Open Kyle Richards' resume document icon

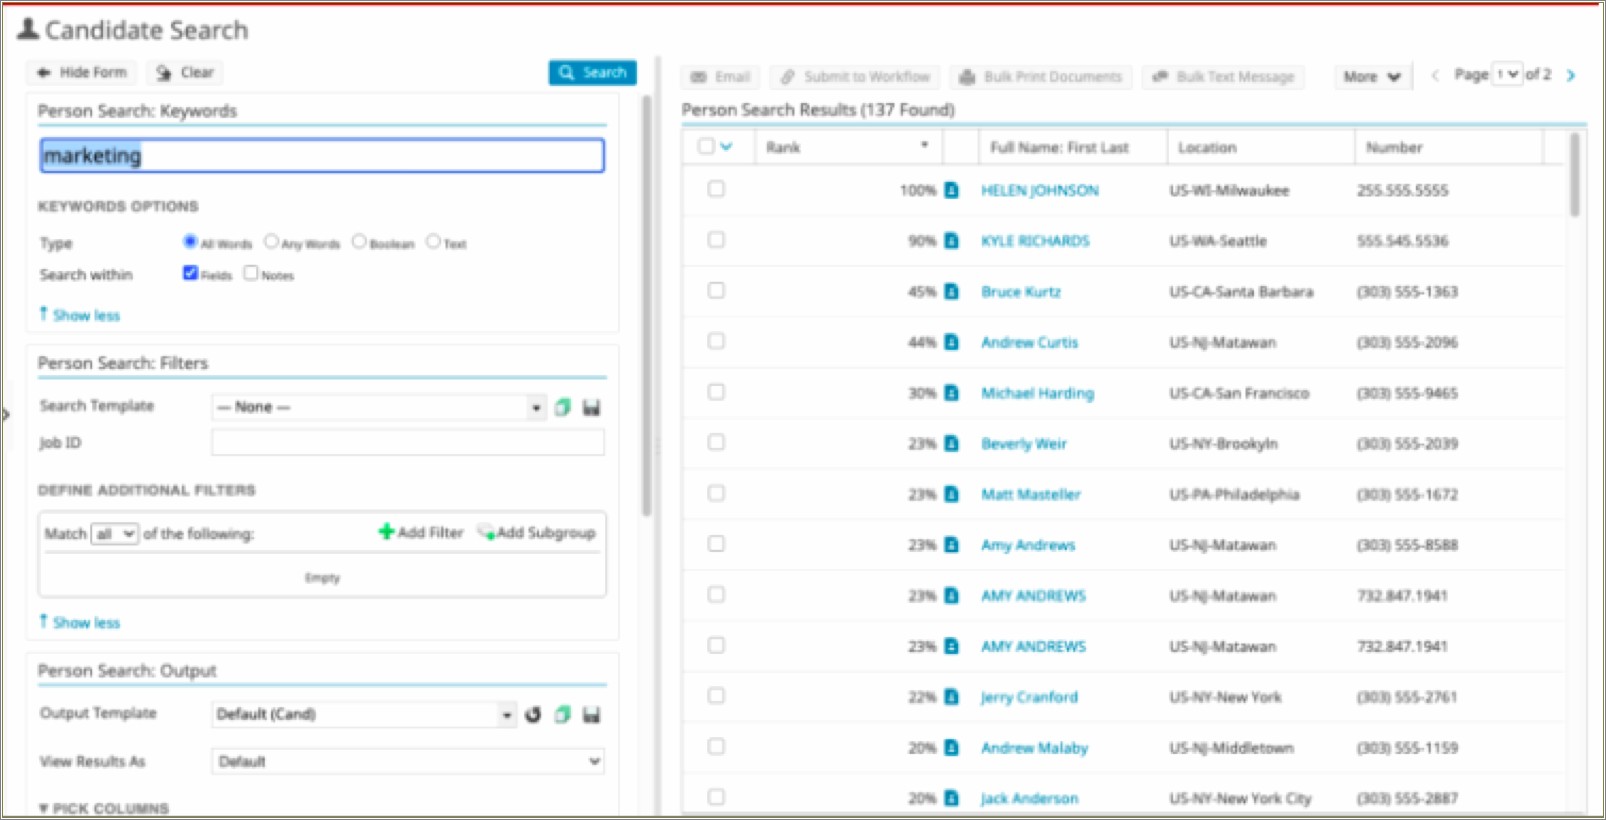(x=951, y=241)
